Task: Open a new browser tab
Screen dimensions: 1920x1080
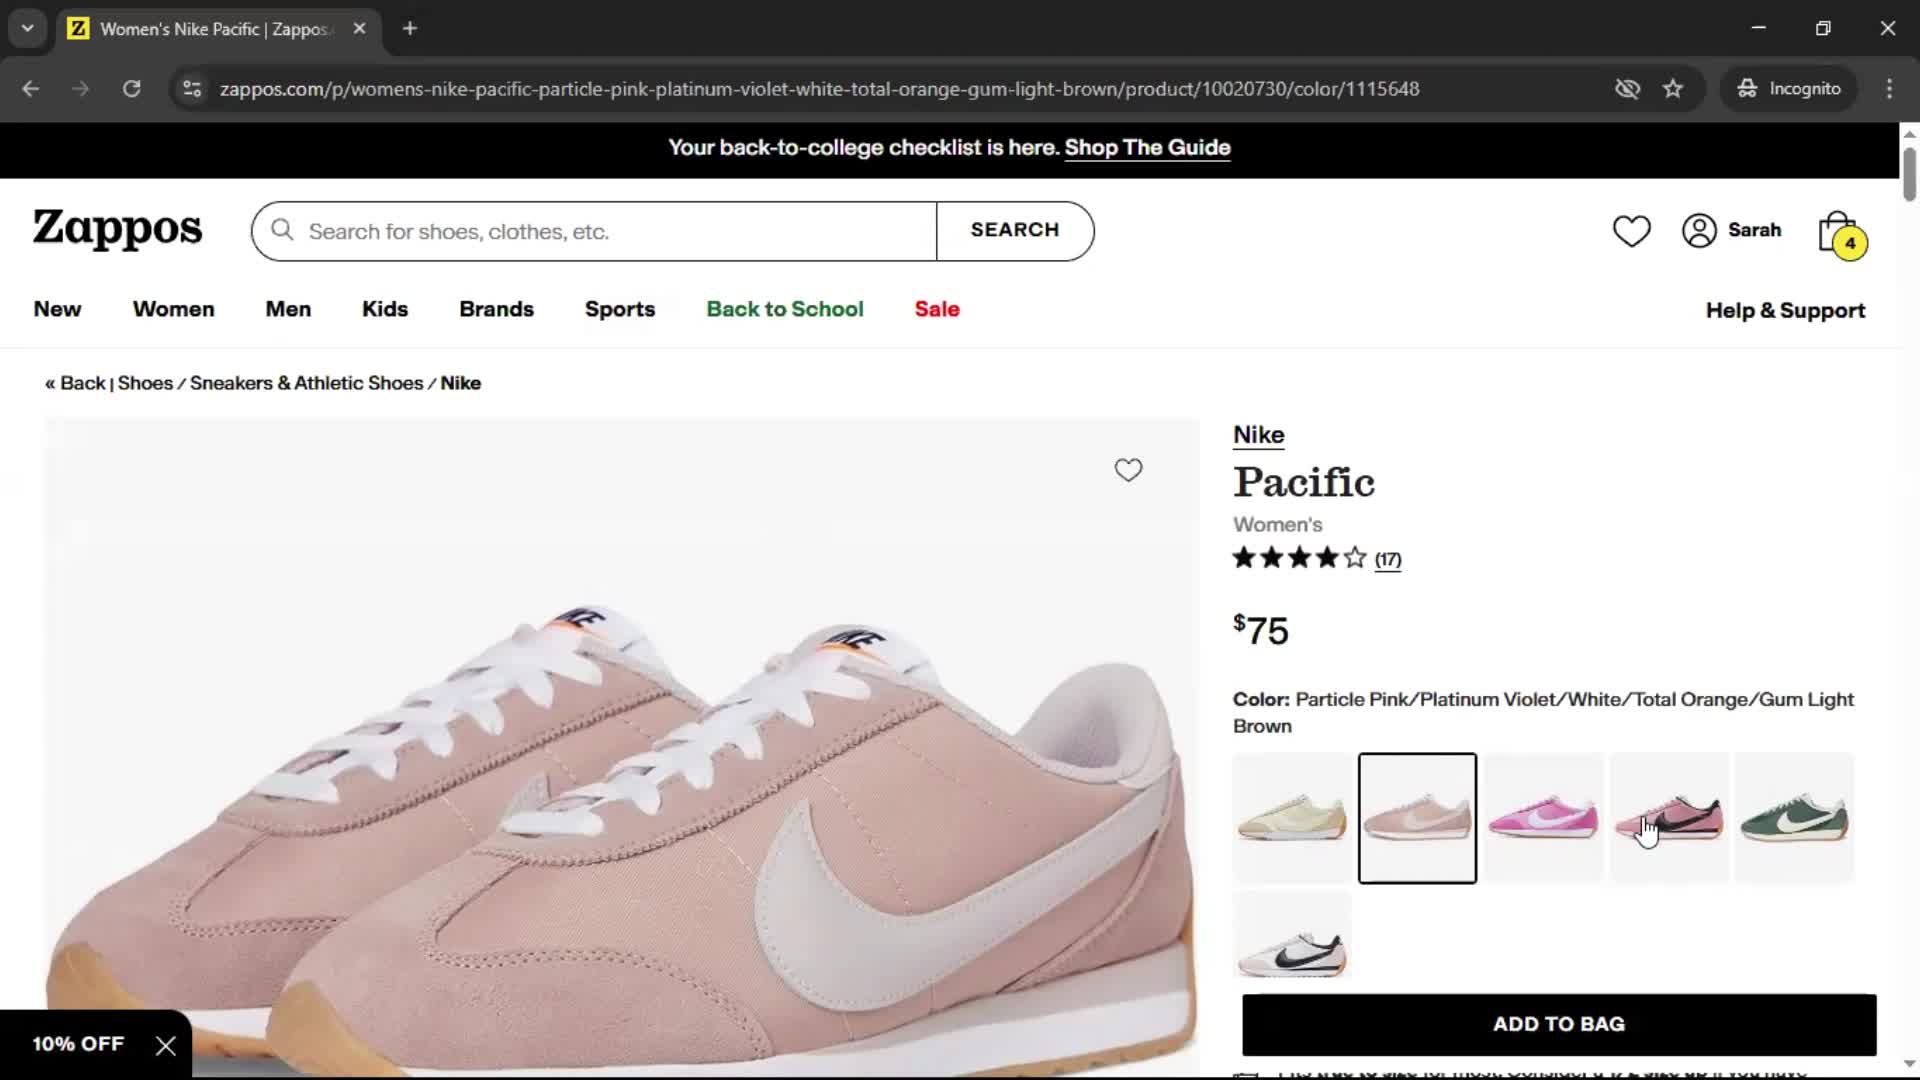Action: (x=410, y=29)
